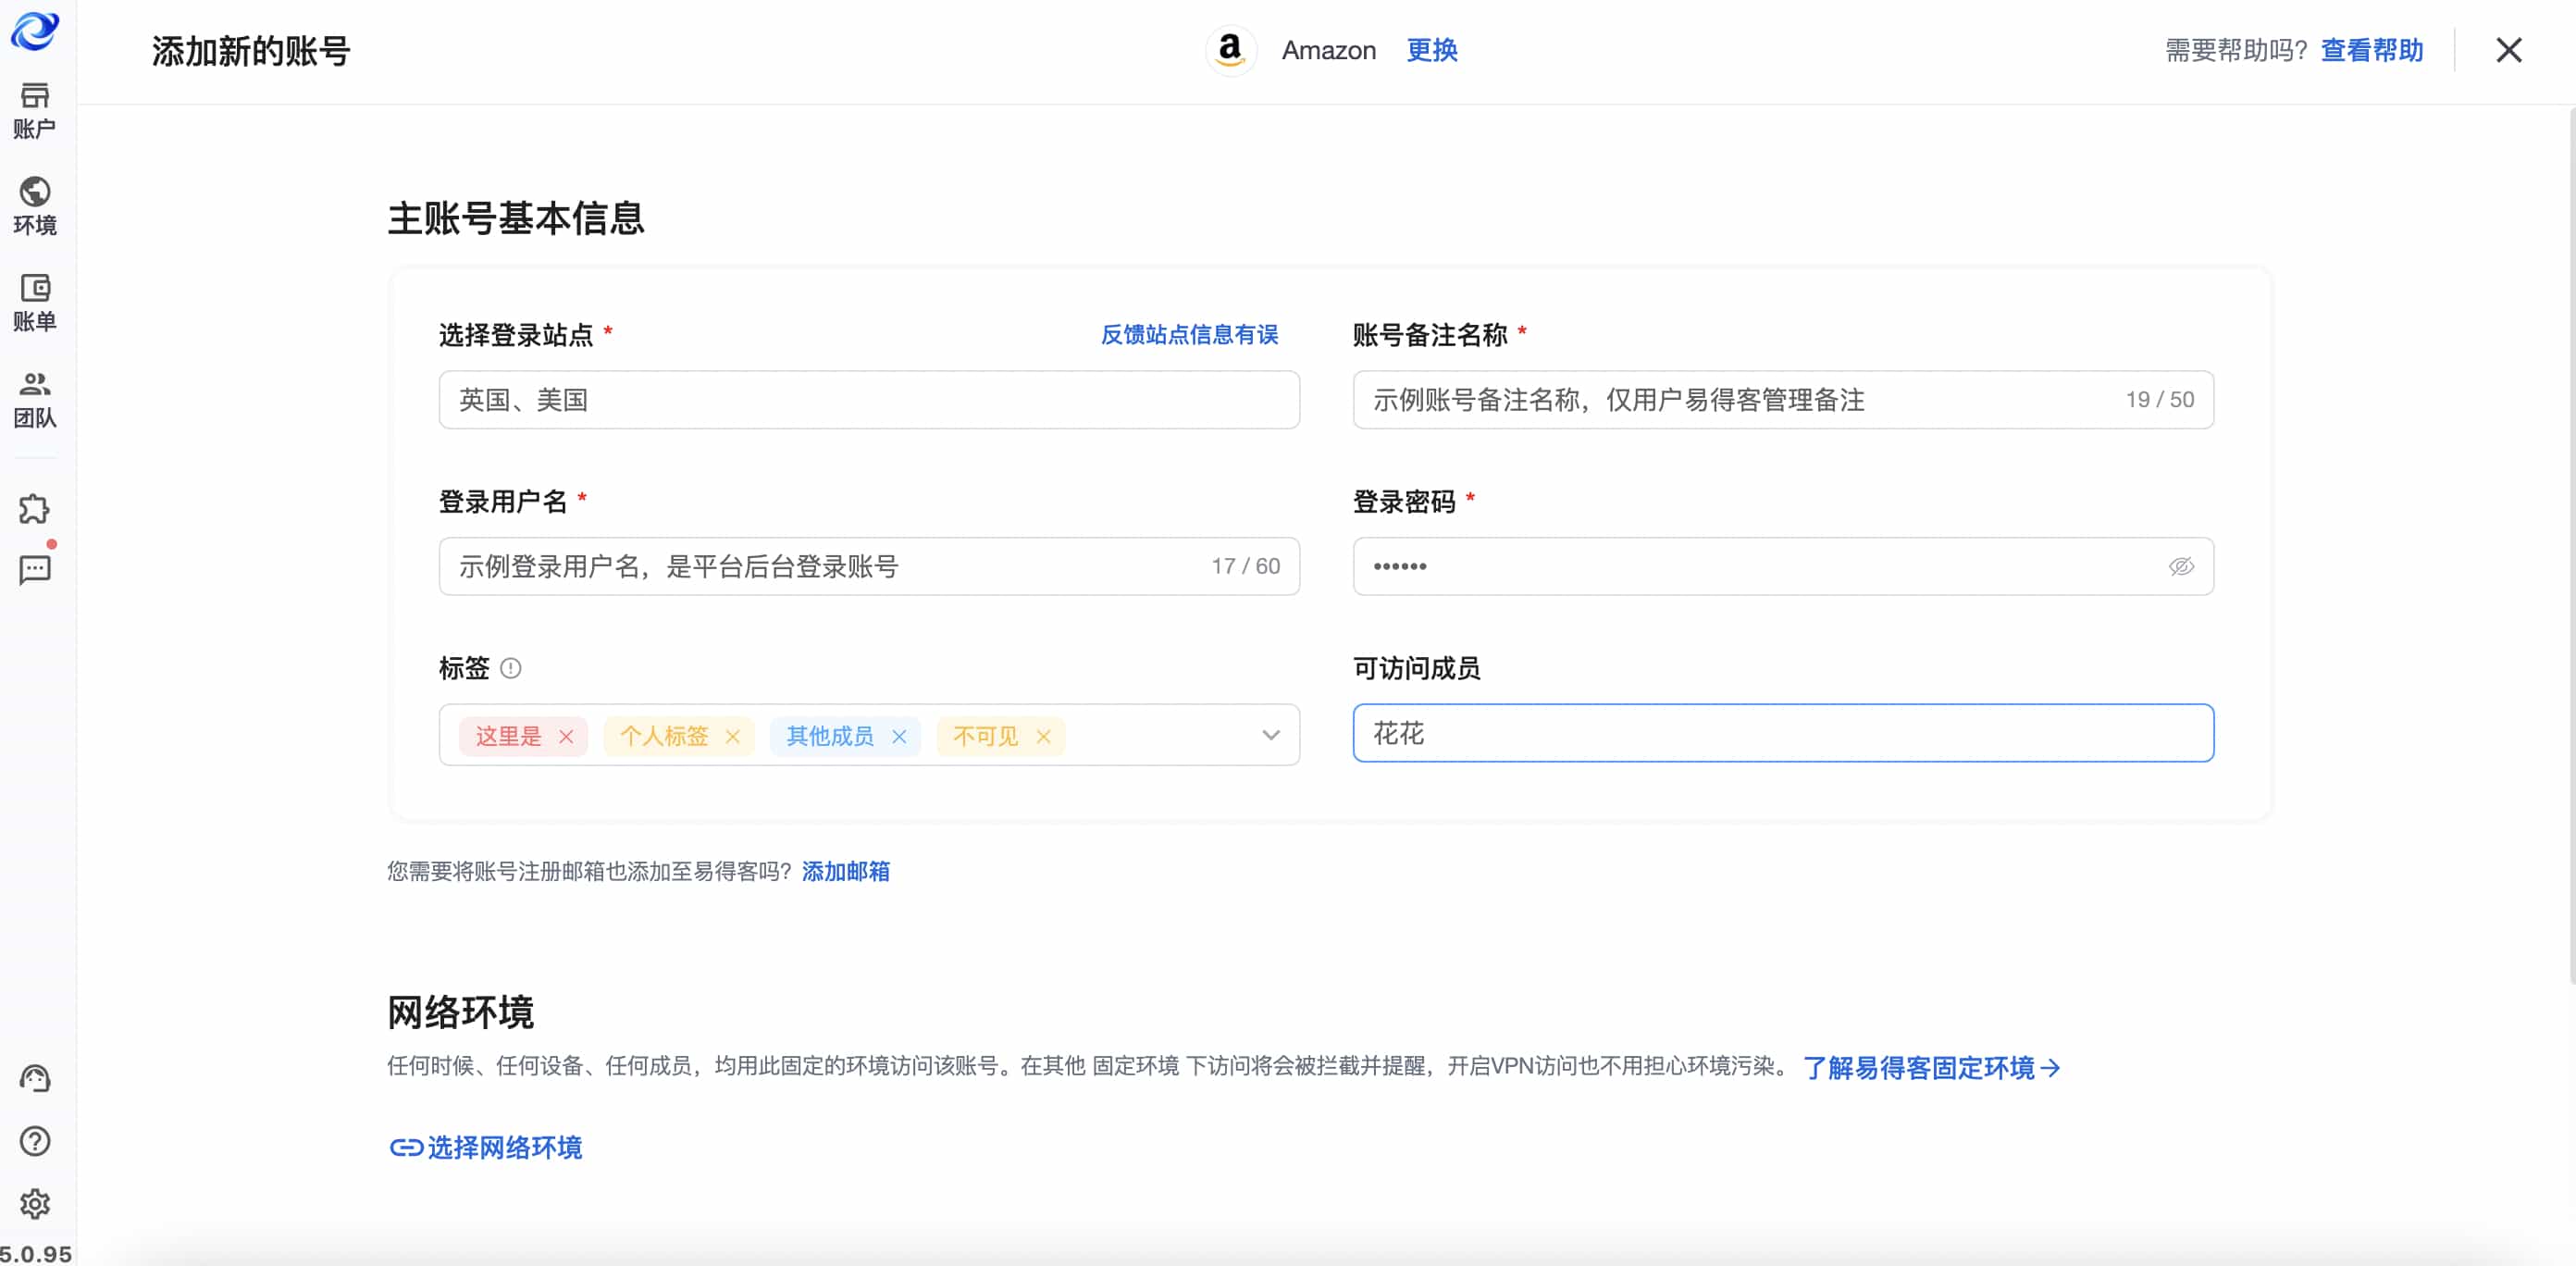Open the customer support headset icon

coord(35,1078)
